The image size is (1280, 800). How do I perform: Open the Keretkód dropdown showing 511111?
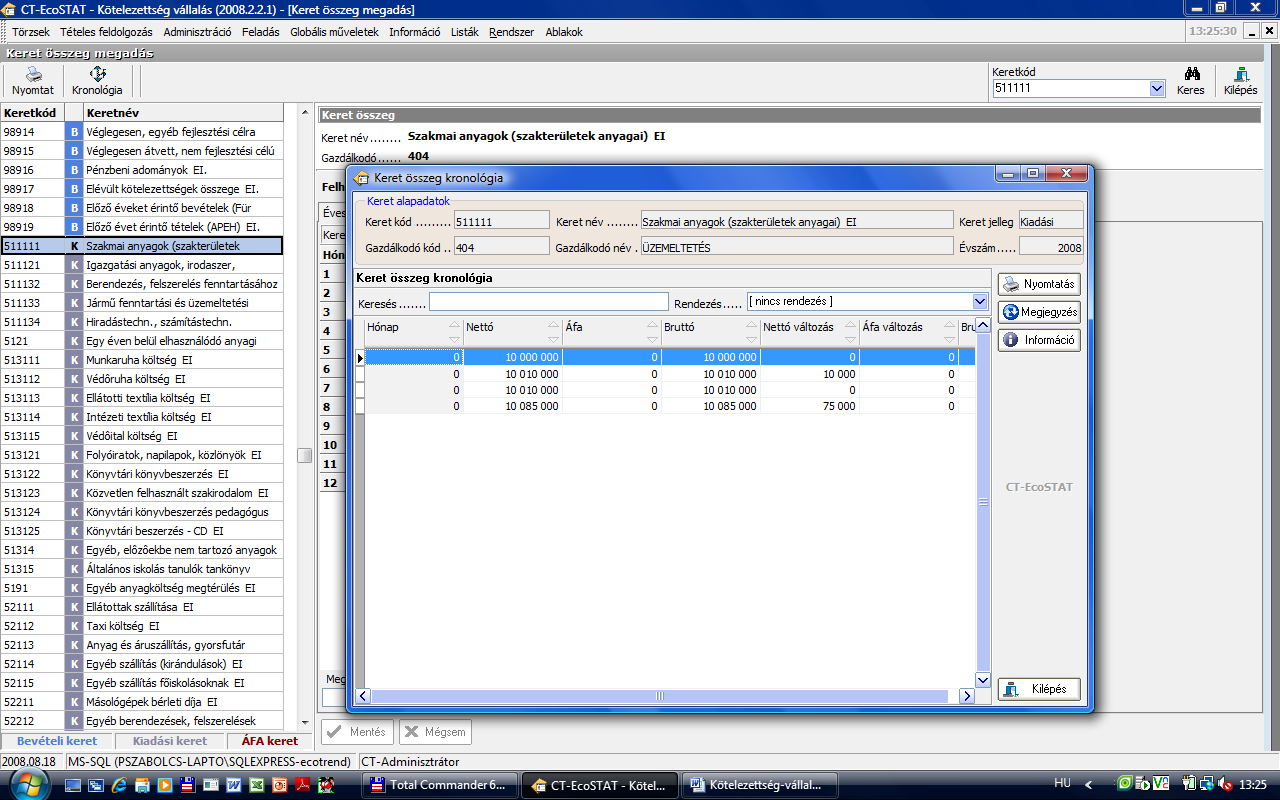tap(1157, 88)
